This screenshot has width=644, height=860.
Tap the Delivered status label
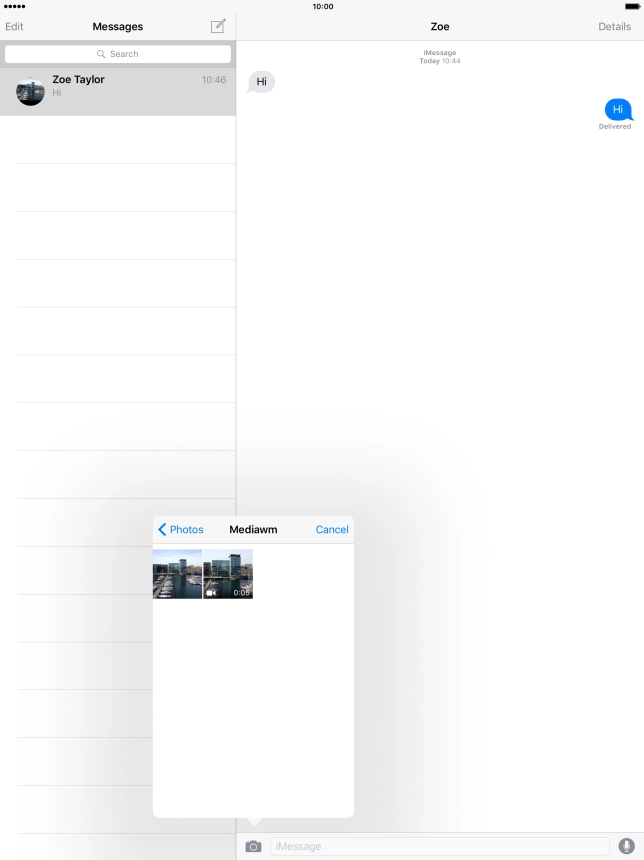(x=615, y=127)
